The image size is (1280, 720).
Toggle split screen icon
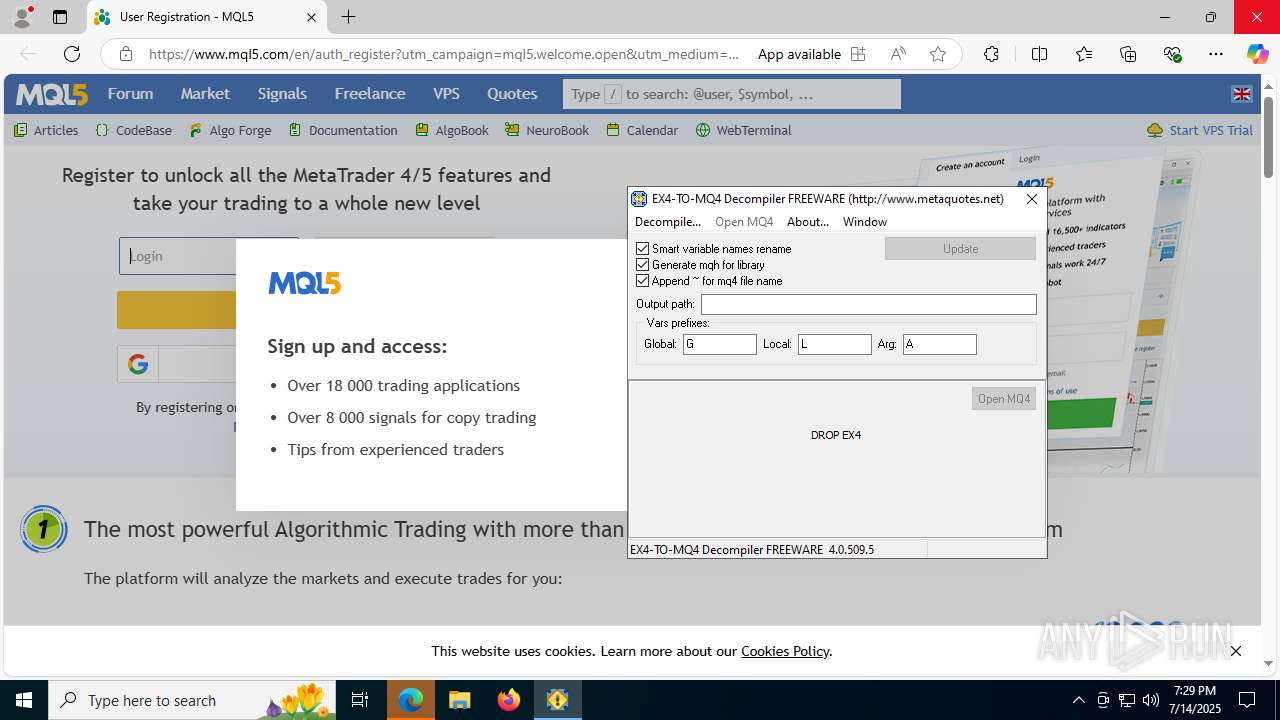(1039, 54)
